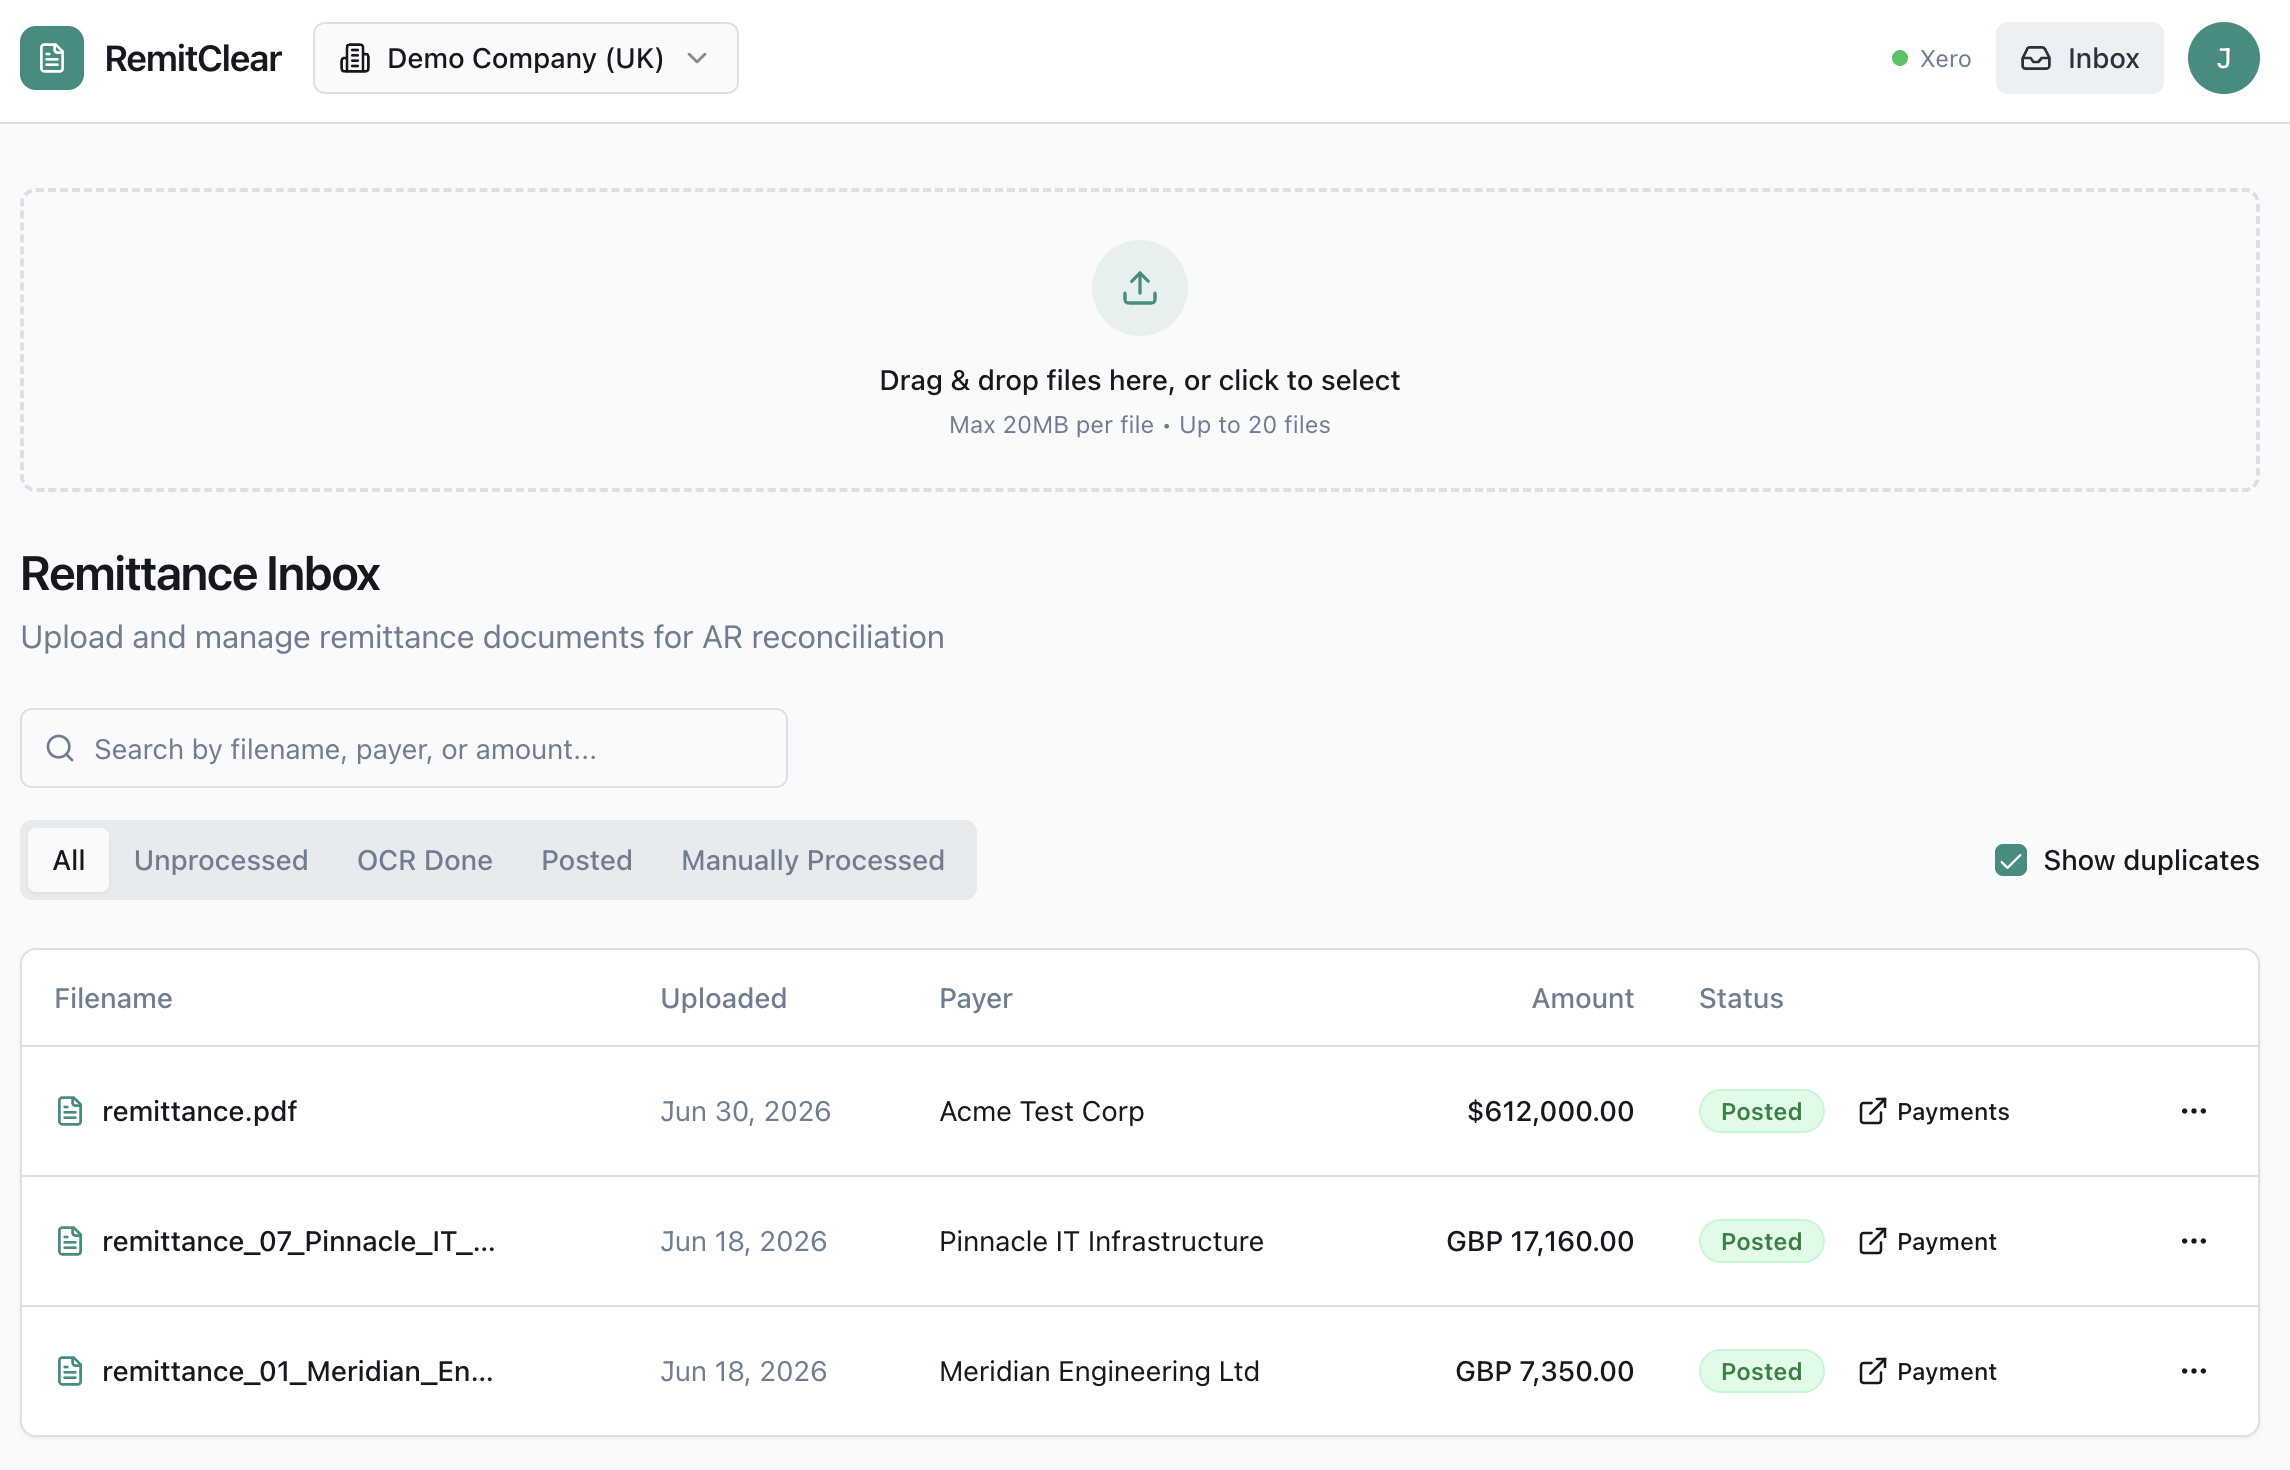Click the Xero label in header
This screenshot has height=1470, width=2290.
pyautogui.click(x=1946, y=58)
